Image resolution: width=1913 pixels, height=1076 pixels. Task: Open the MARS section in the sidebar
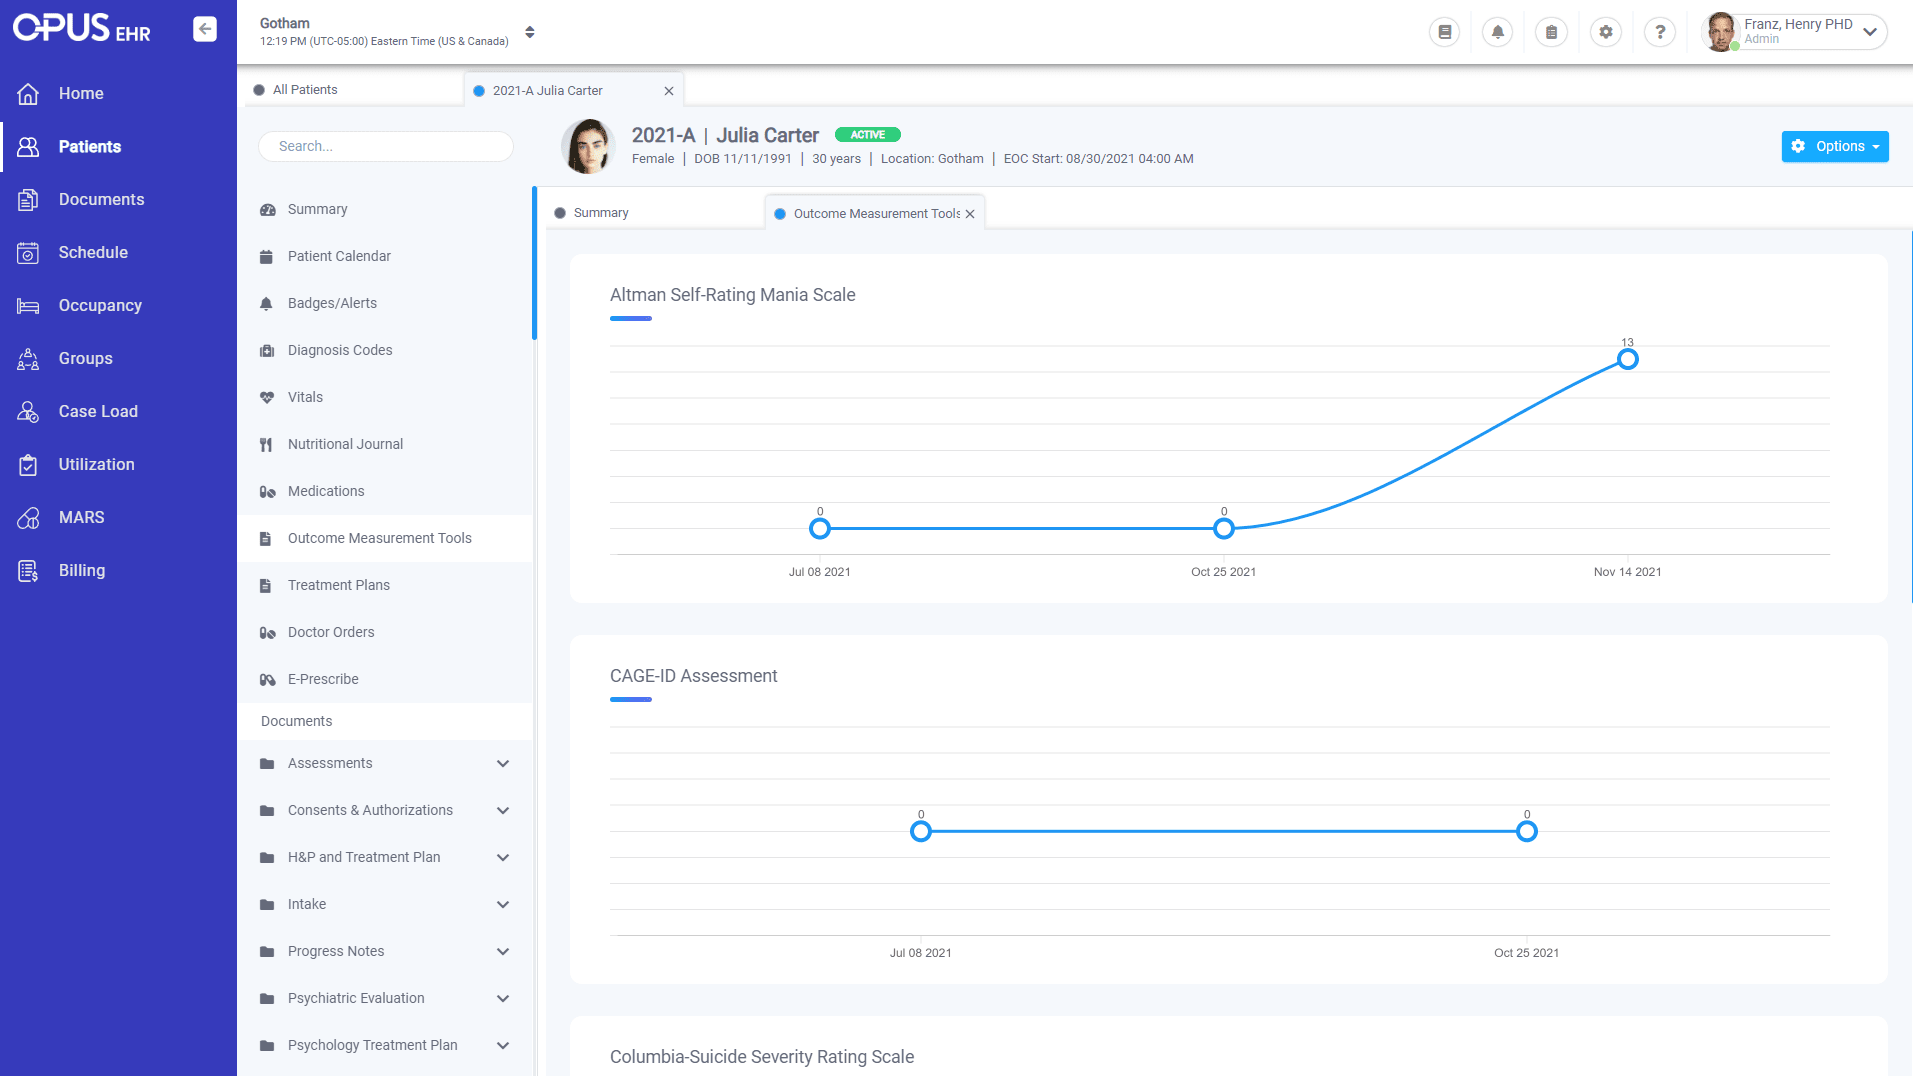click(81, 517)
